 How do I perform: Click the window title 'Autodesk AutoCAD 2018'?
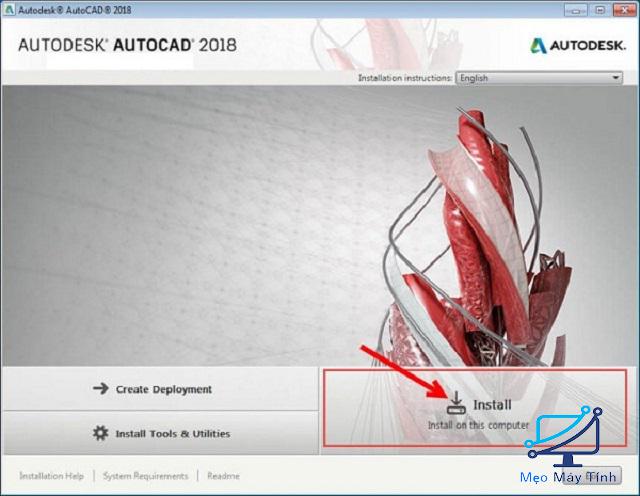pyautogui.click(x=75, y=10)
